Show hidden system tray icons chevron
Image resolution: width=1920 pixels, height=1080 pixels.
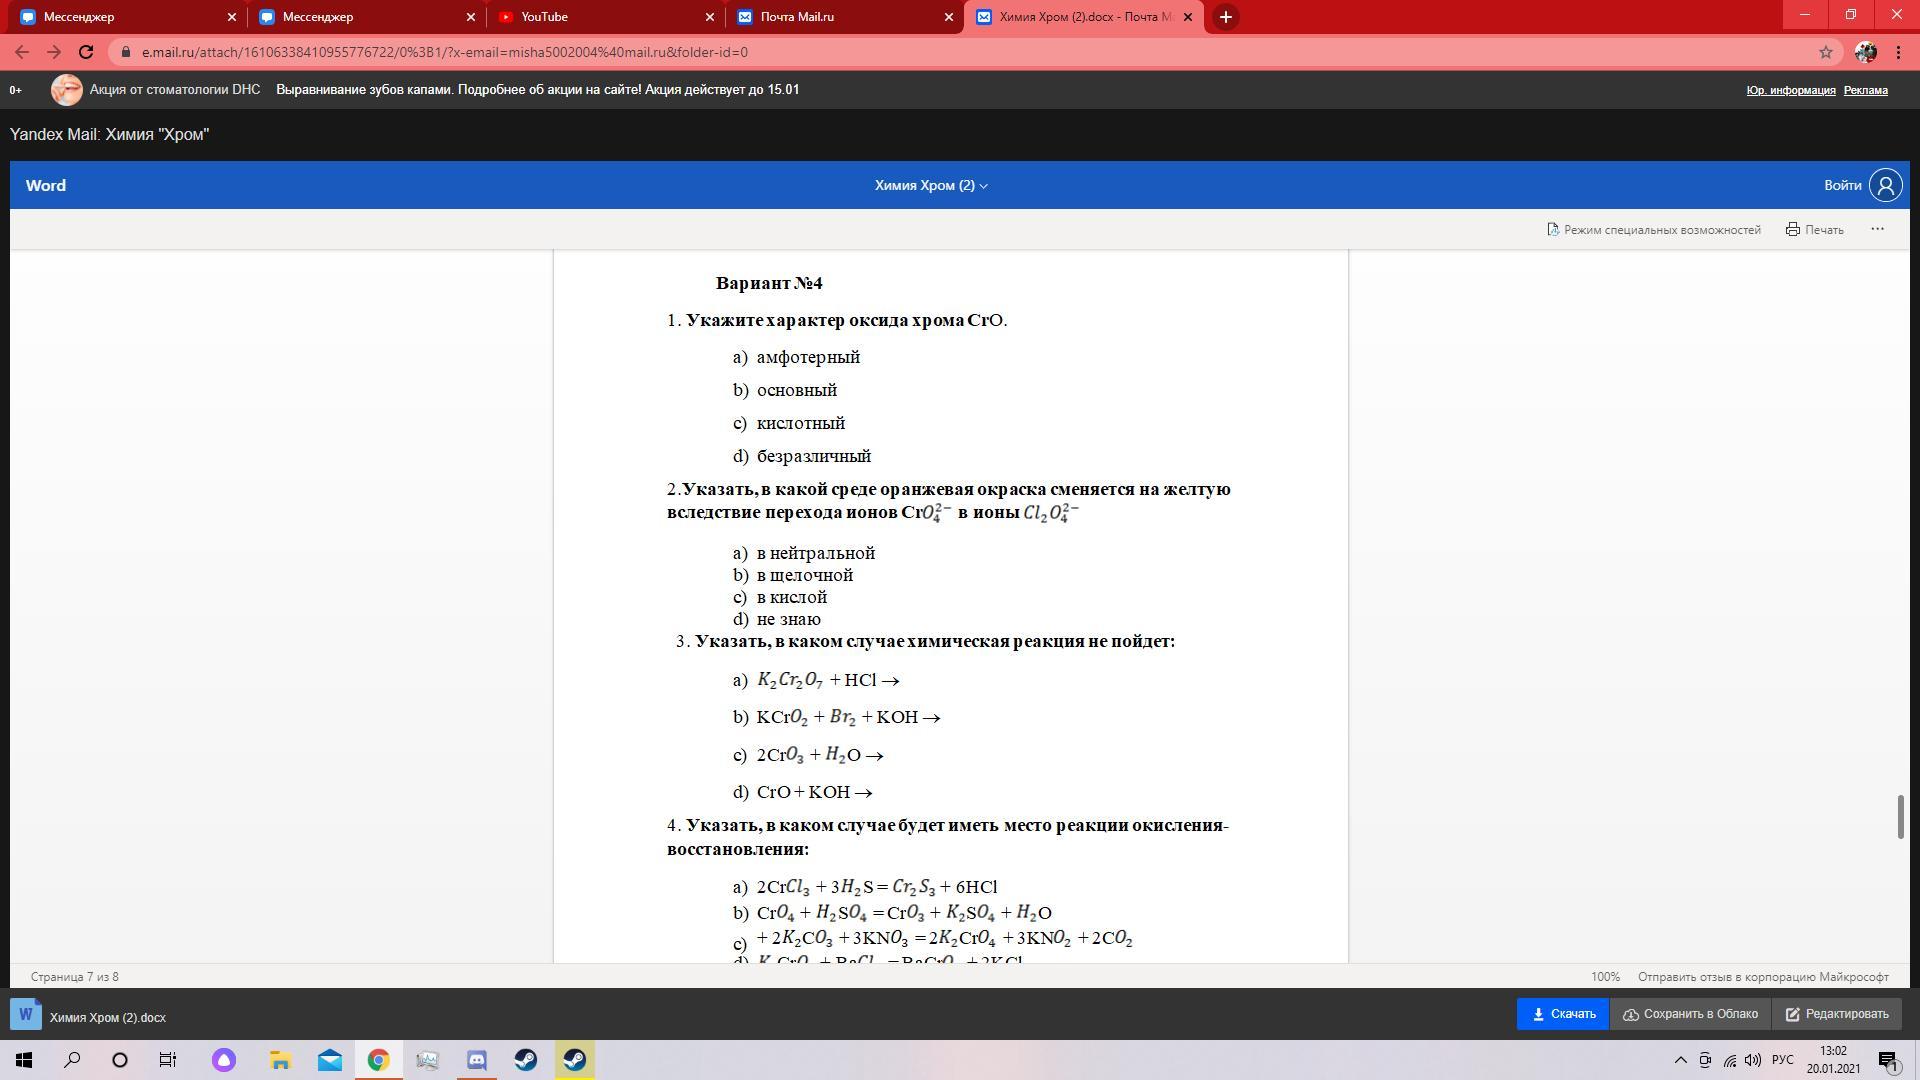1680,1060
